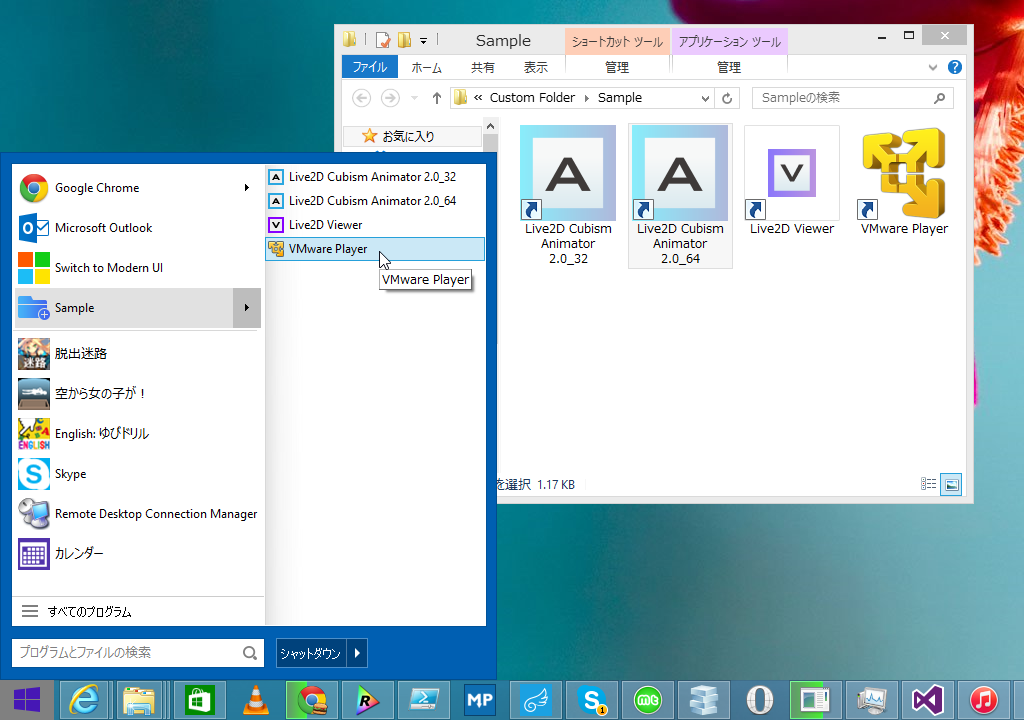Select the Sample folder in start menu

click(124, 308)
